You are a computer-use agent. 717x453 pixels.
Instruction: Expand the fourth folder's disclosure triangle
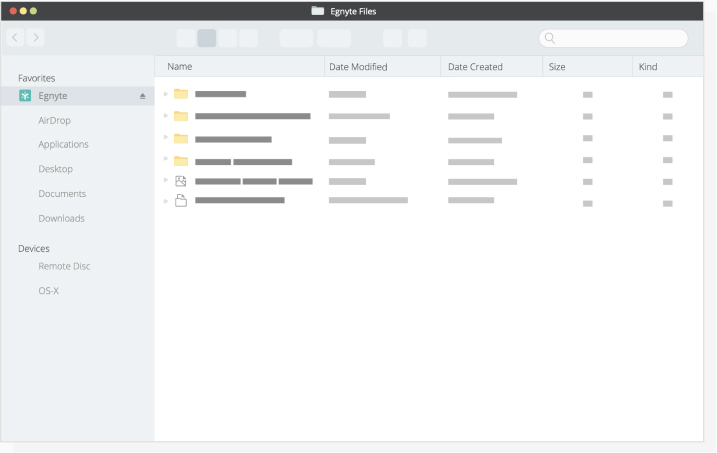[x=166, y=160]
